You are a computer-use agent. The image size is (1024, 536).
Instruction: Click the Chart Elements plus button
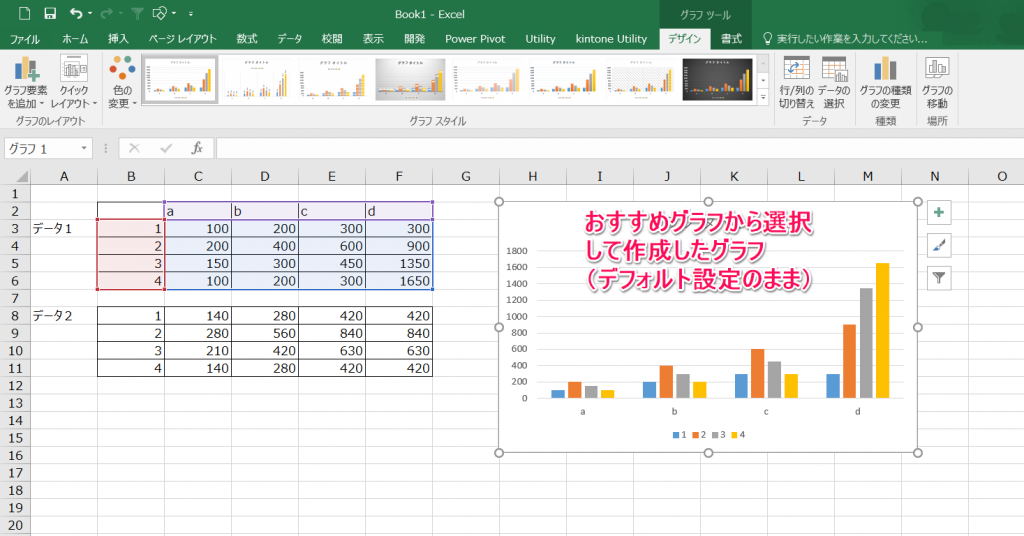tap(938, 212)
